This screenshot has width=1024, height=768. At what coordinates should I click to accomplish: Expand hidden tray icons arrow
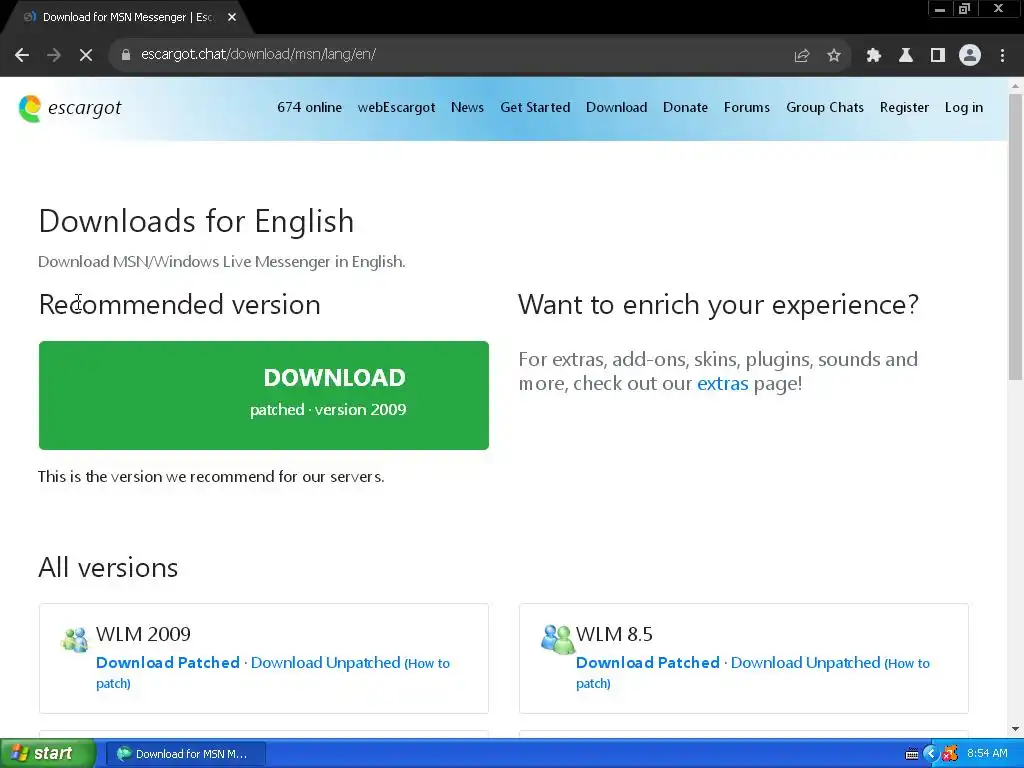(931, 754)
